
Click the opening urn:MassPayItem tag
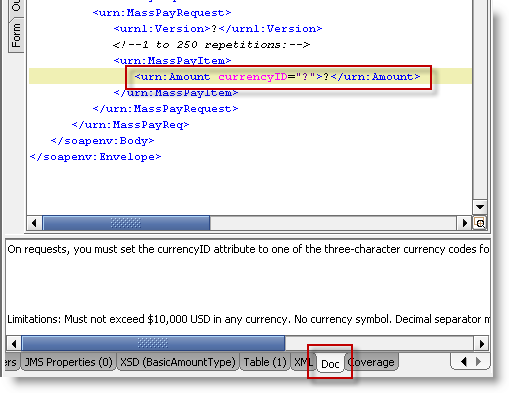pyautogui.click(x=172, y=60)
